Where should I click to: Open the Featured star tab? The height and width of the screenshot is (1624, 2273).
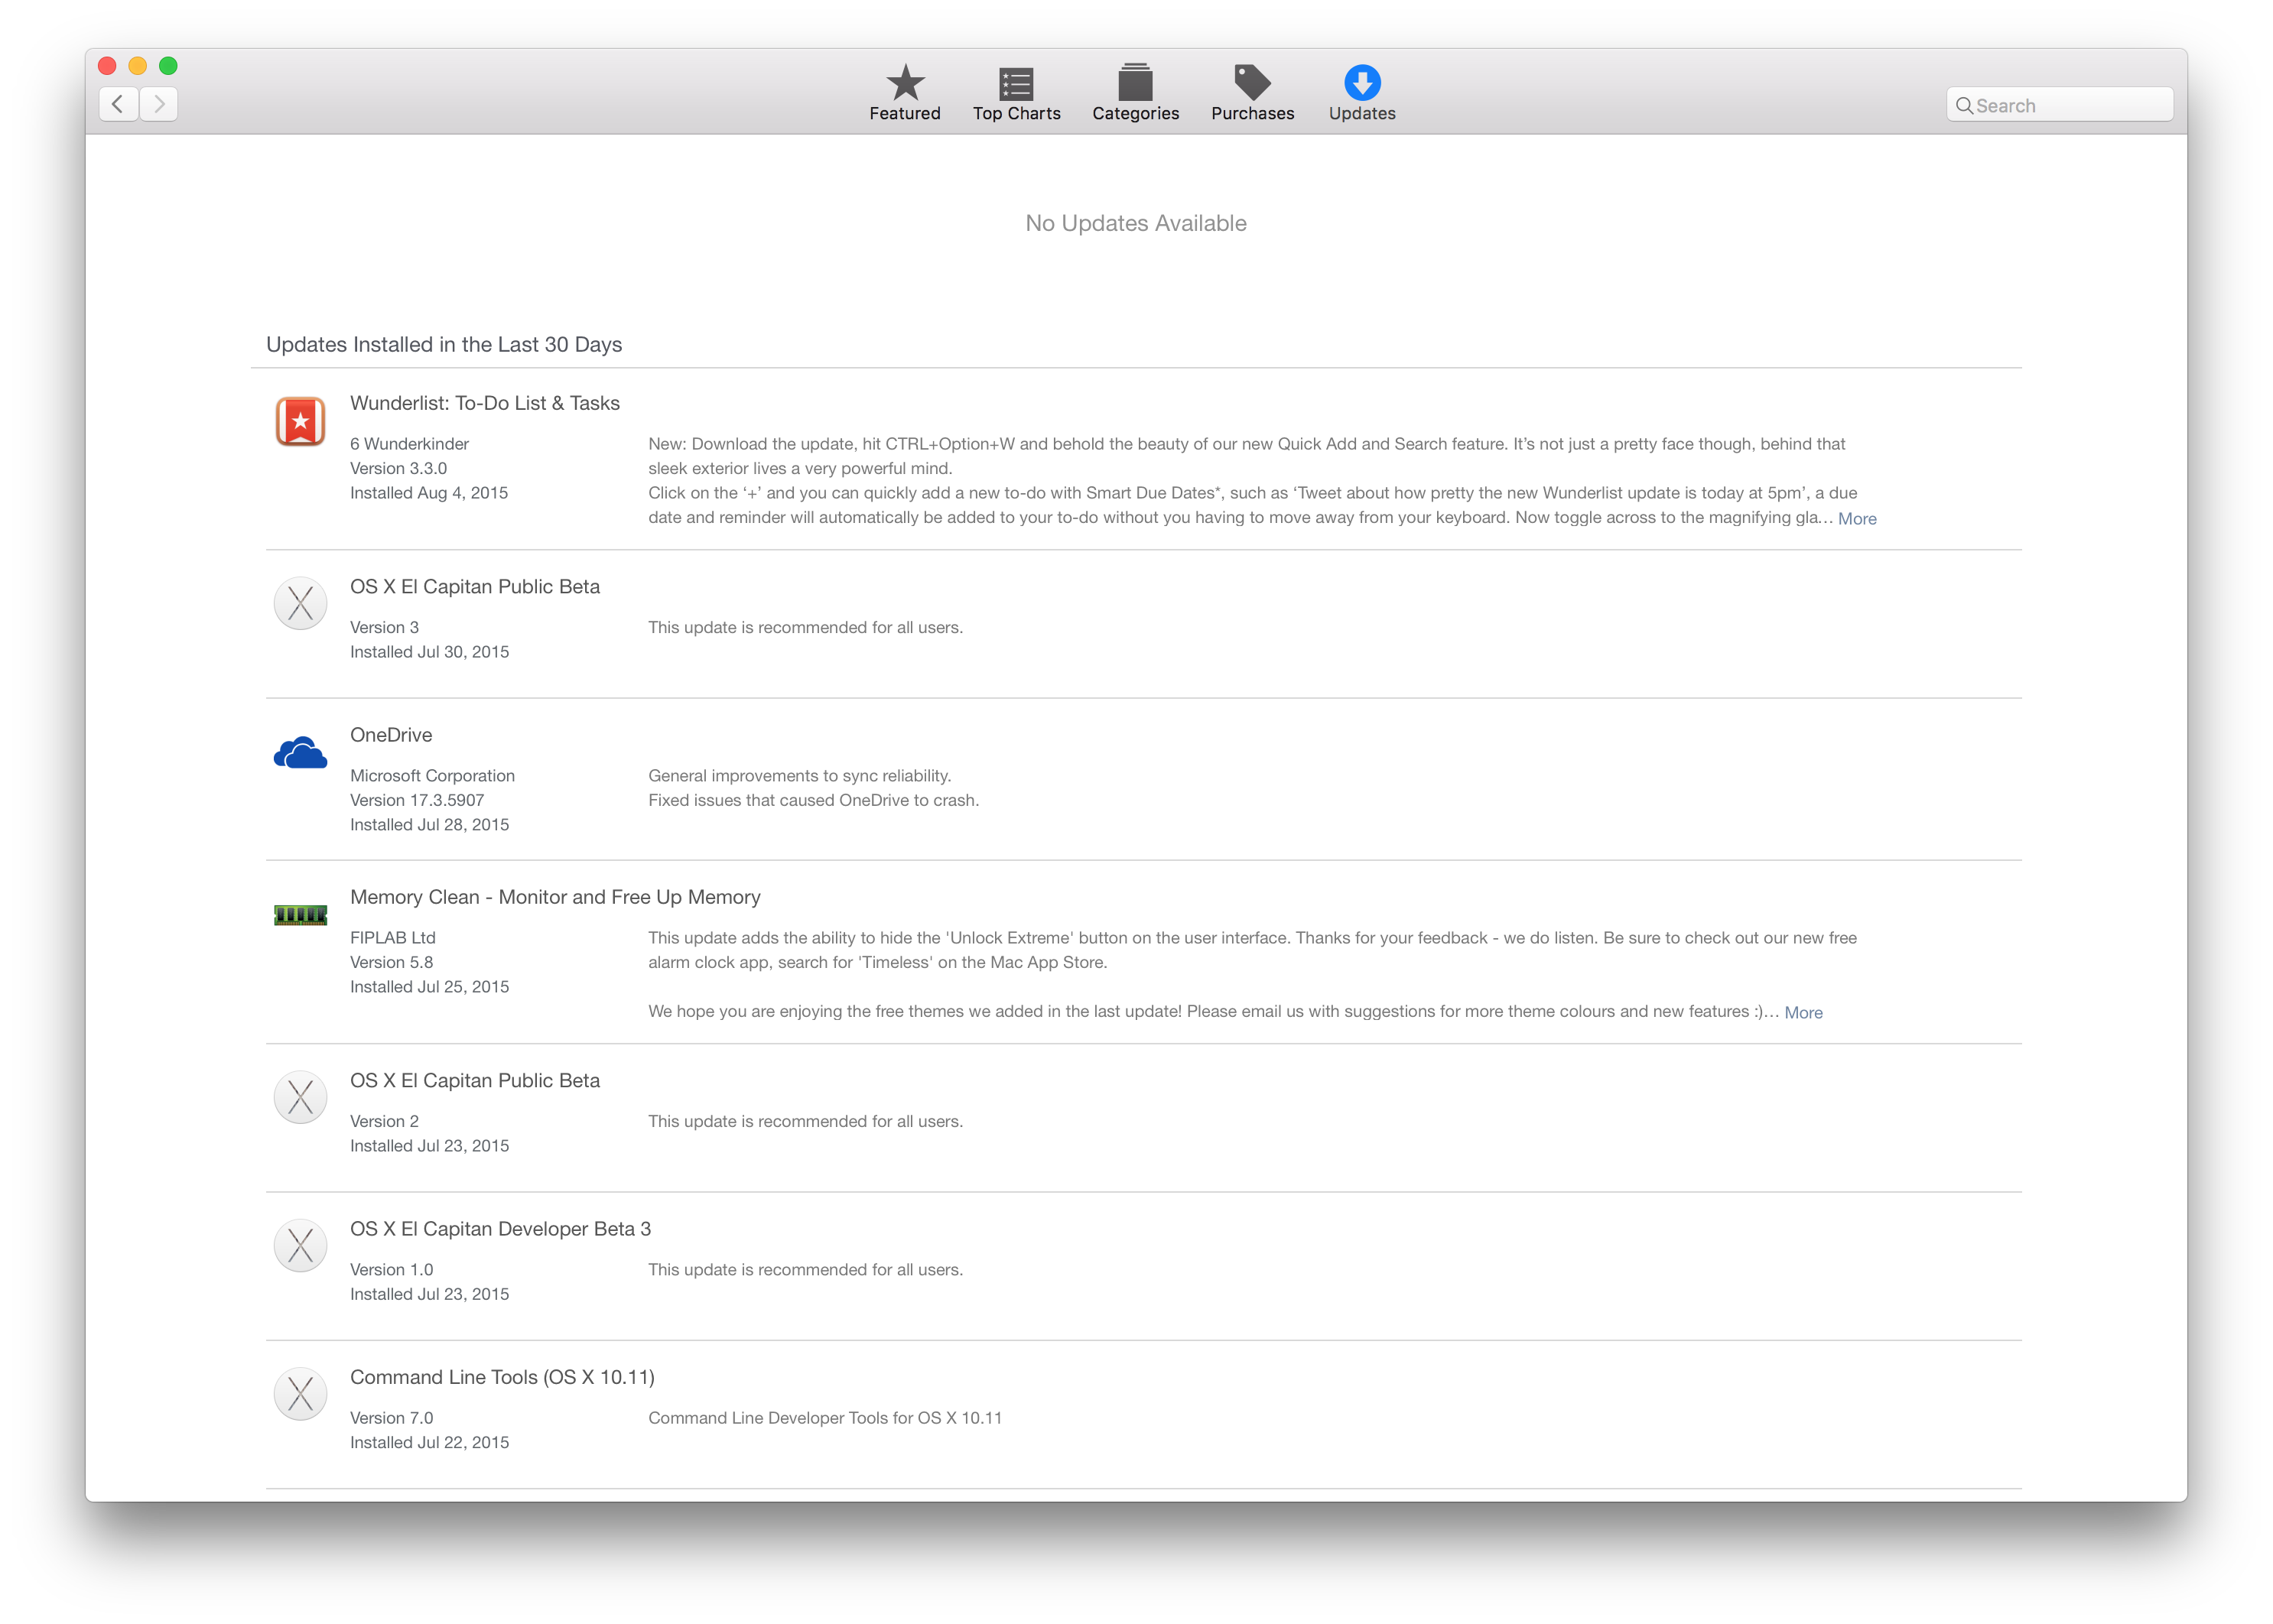pos(904,92)
